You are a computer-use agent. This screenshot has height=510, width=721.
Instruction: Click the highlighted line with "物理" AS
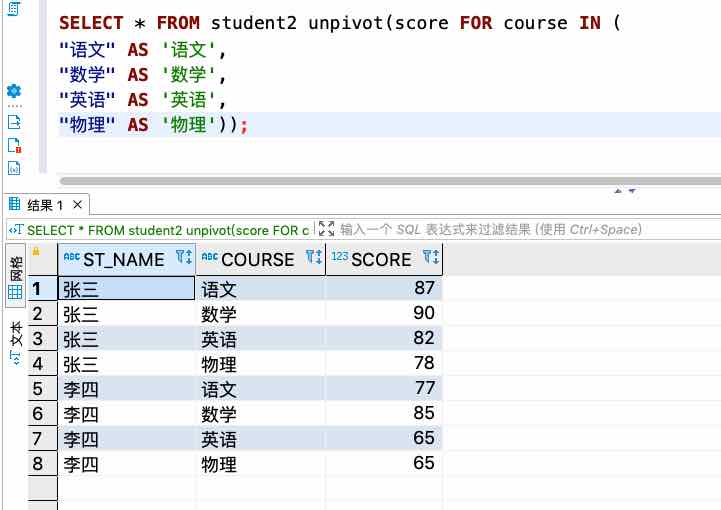point(390,125)
